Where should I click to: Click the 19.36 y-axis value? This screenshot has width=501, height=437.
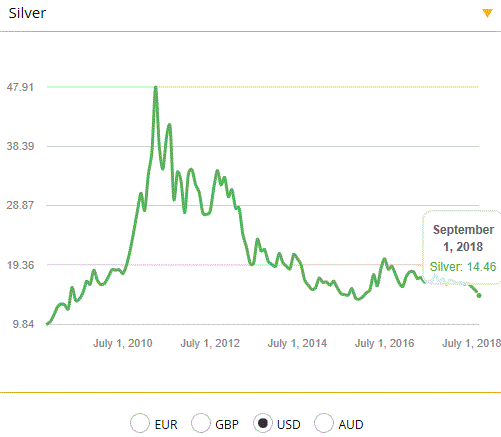[x=20, y=265]
